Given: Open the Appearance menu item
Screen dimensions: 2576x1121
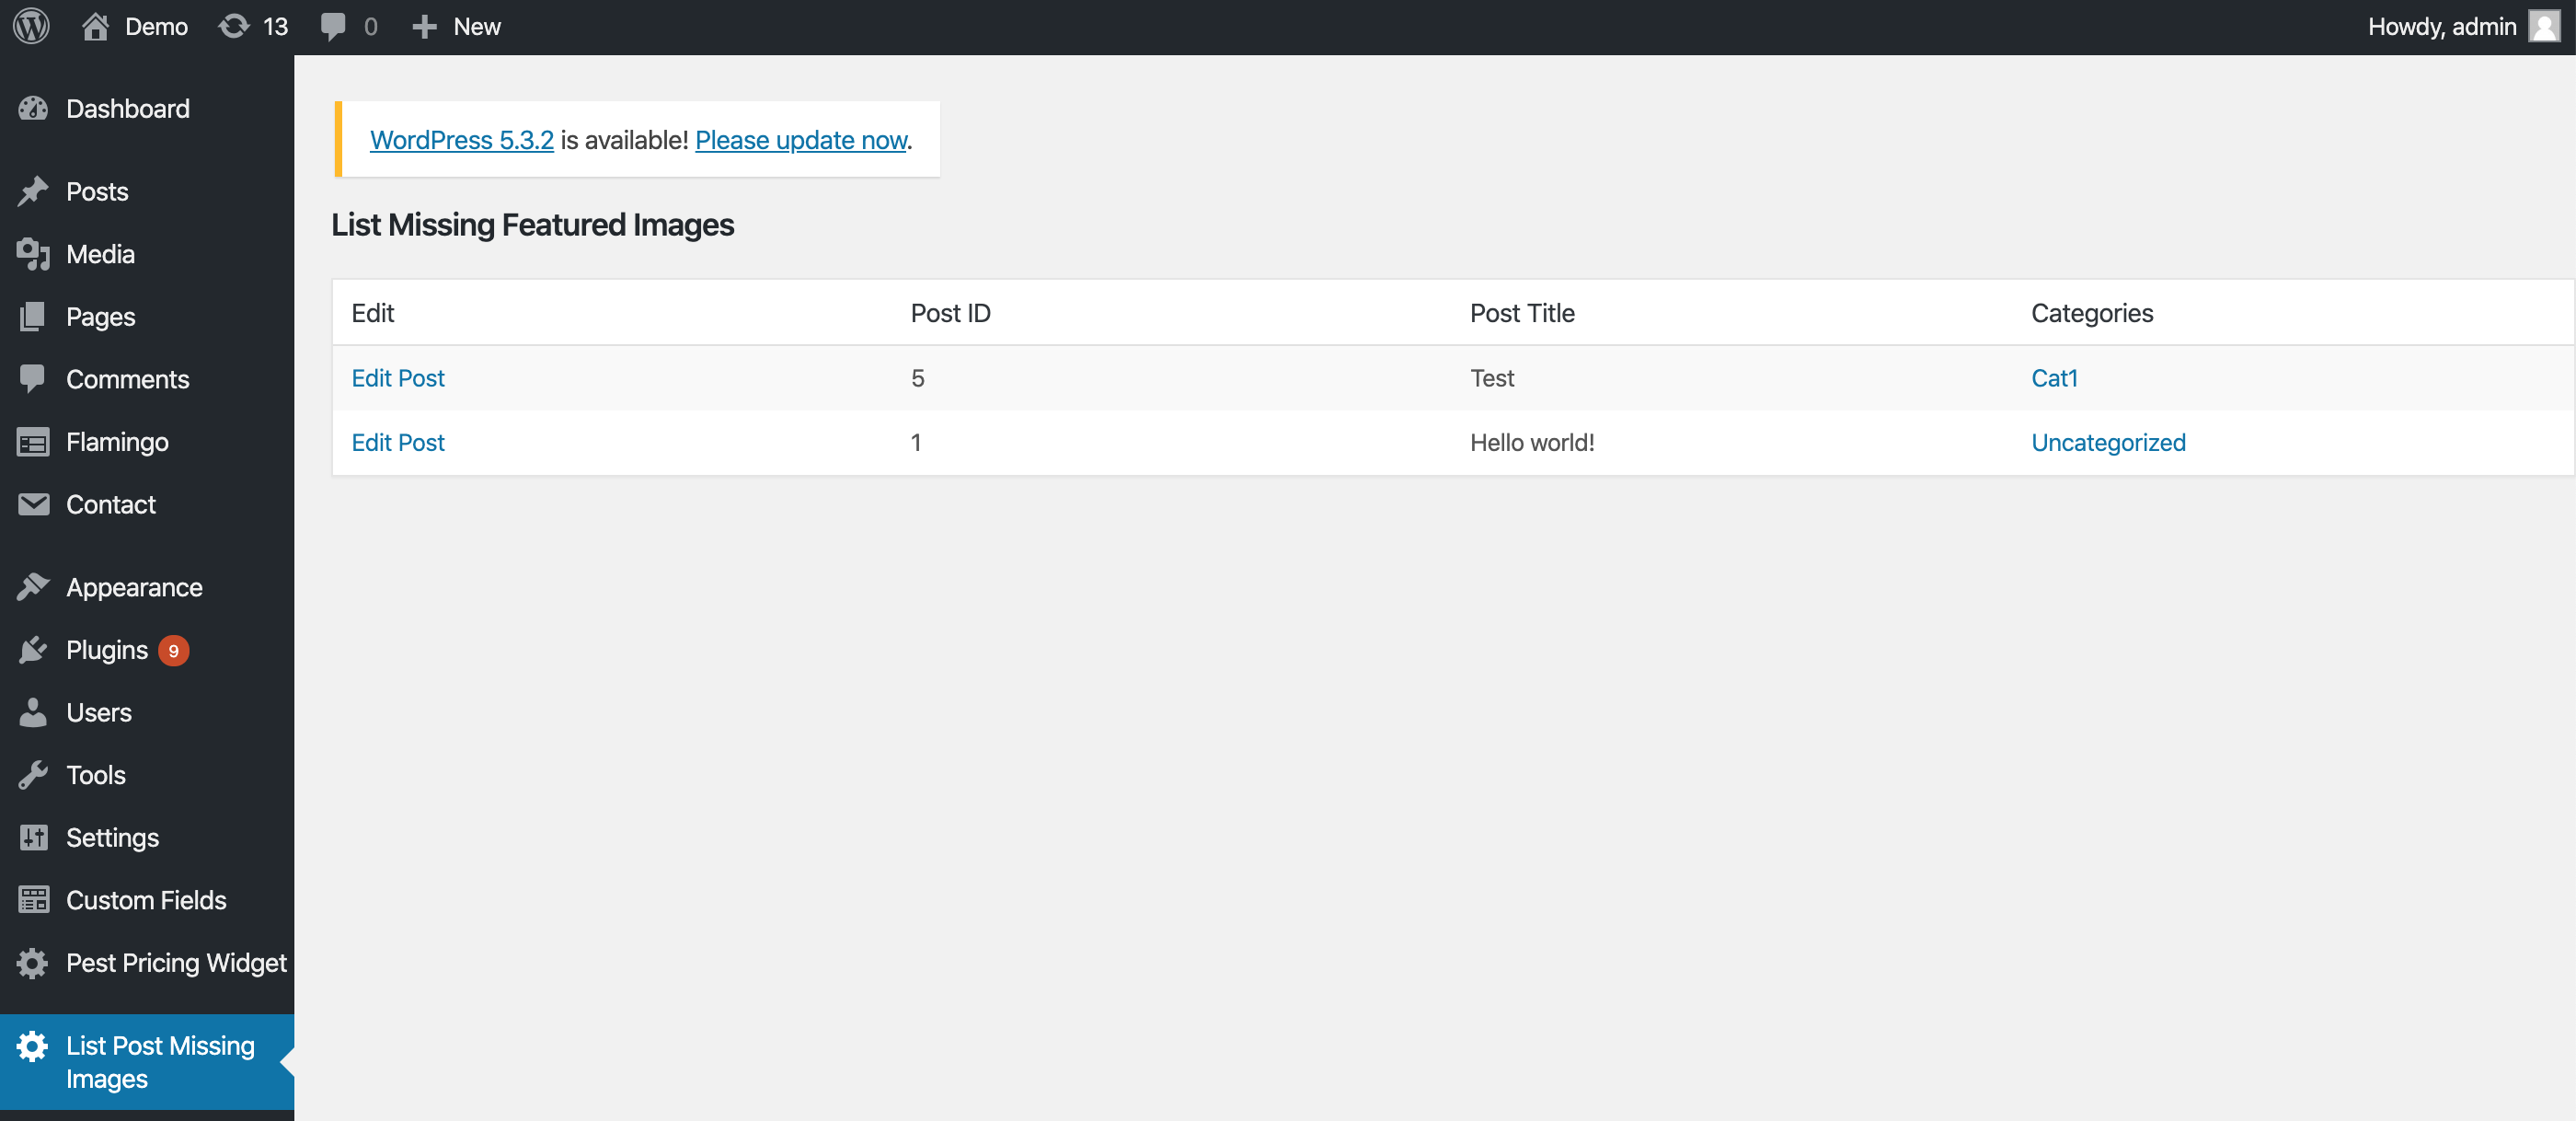Looking at the screenshot, I should (x=134, y=588).
